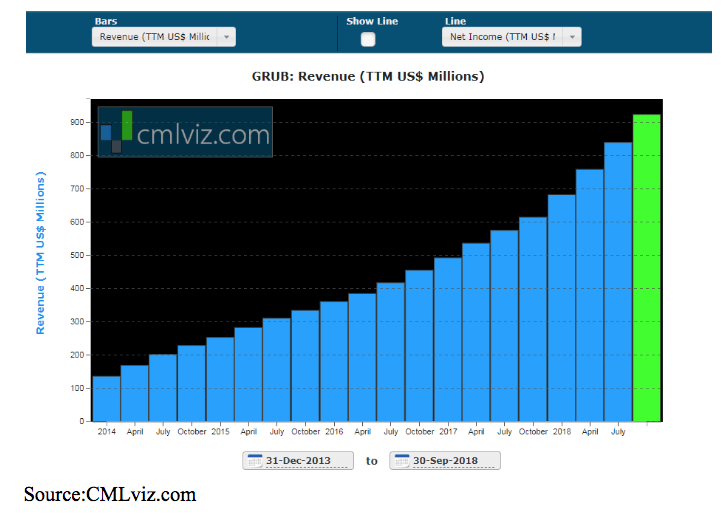Image resolution: width=726 pixels, height=514 pixels.
Task: Click the first blue bar at 2014
Action: pyautogui.click(x=106, y=399)
